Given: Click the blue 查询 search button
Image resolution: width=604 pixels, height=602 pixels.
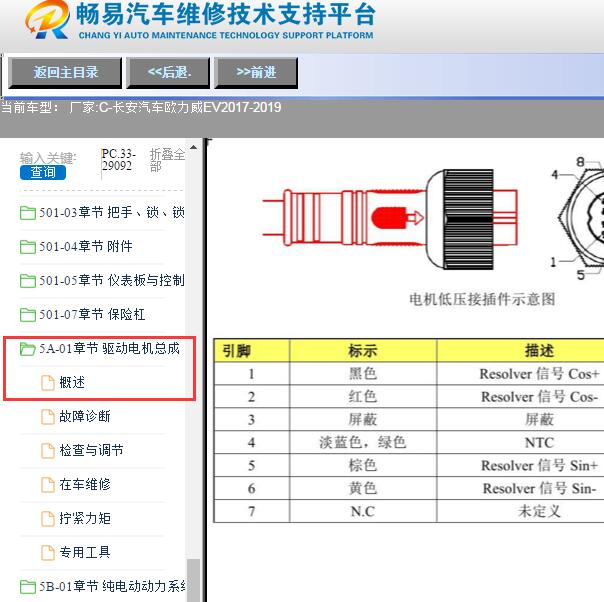Looking at the screenshot, I should (43, 172).
